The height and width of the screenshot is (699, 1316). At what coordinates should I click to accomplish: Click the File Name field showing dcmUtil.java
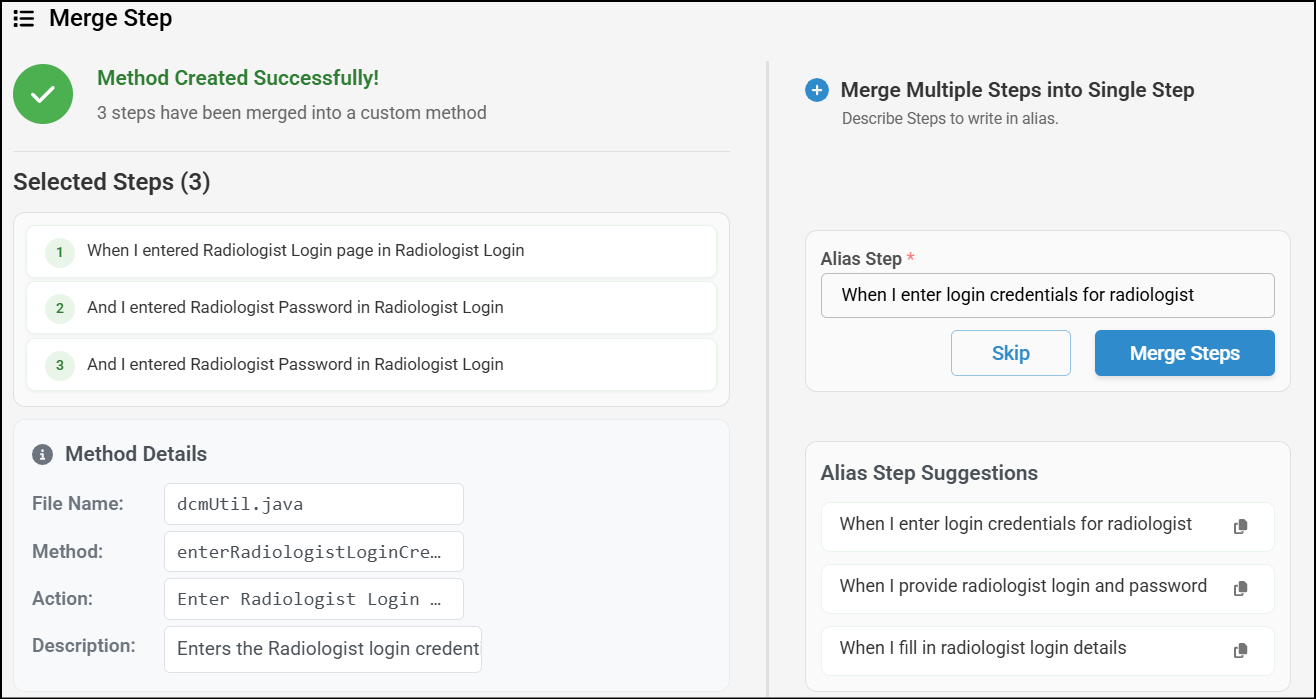click(313, 504)
